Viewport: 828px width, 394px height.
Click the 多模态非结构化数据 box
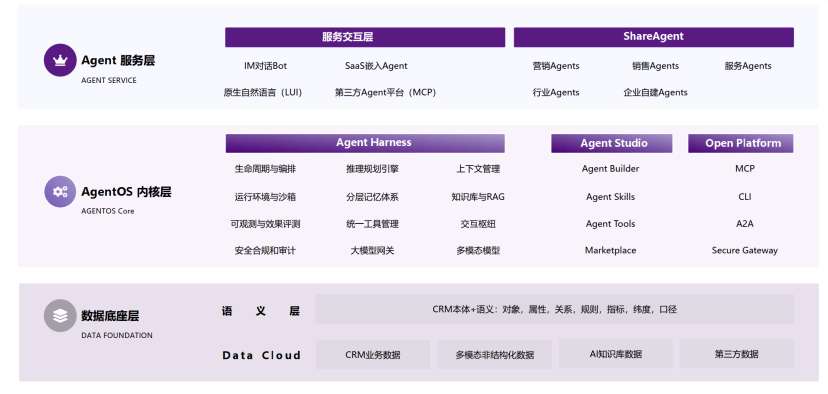click(495, 354)
